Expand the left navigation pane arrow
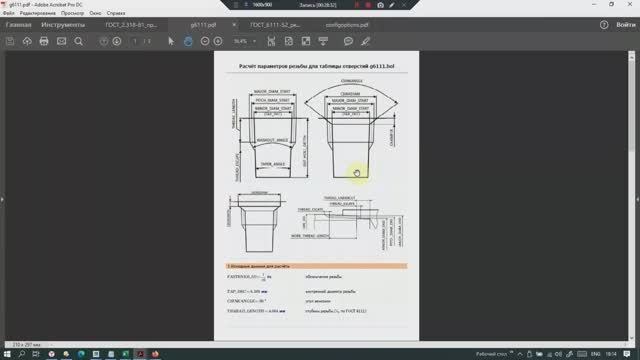640x360 pixels. 2,199
